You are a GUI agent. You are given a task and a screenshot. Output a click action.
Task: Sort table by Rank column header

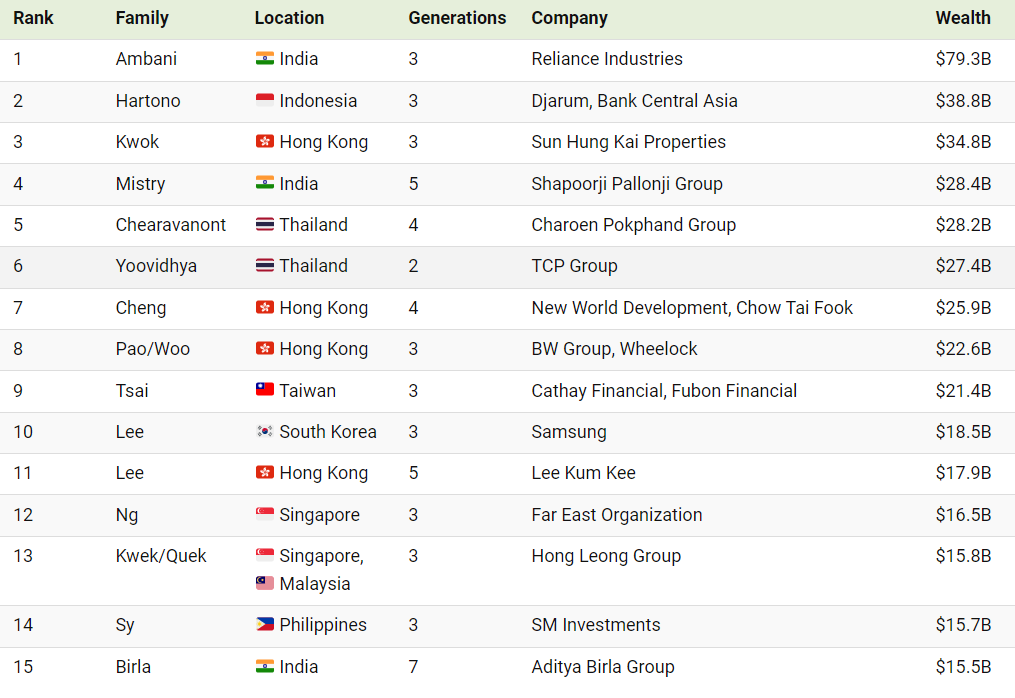coord(33,18)
